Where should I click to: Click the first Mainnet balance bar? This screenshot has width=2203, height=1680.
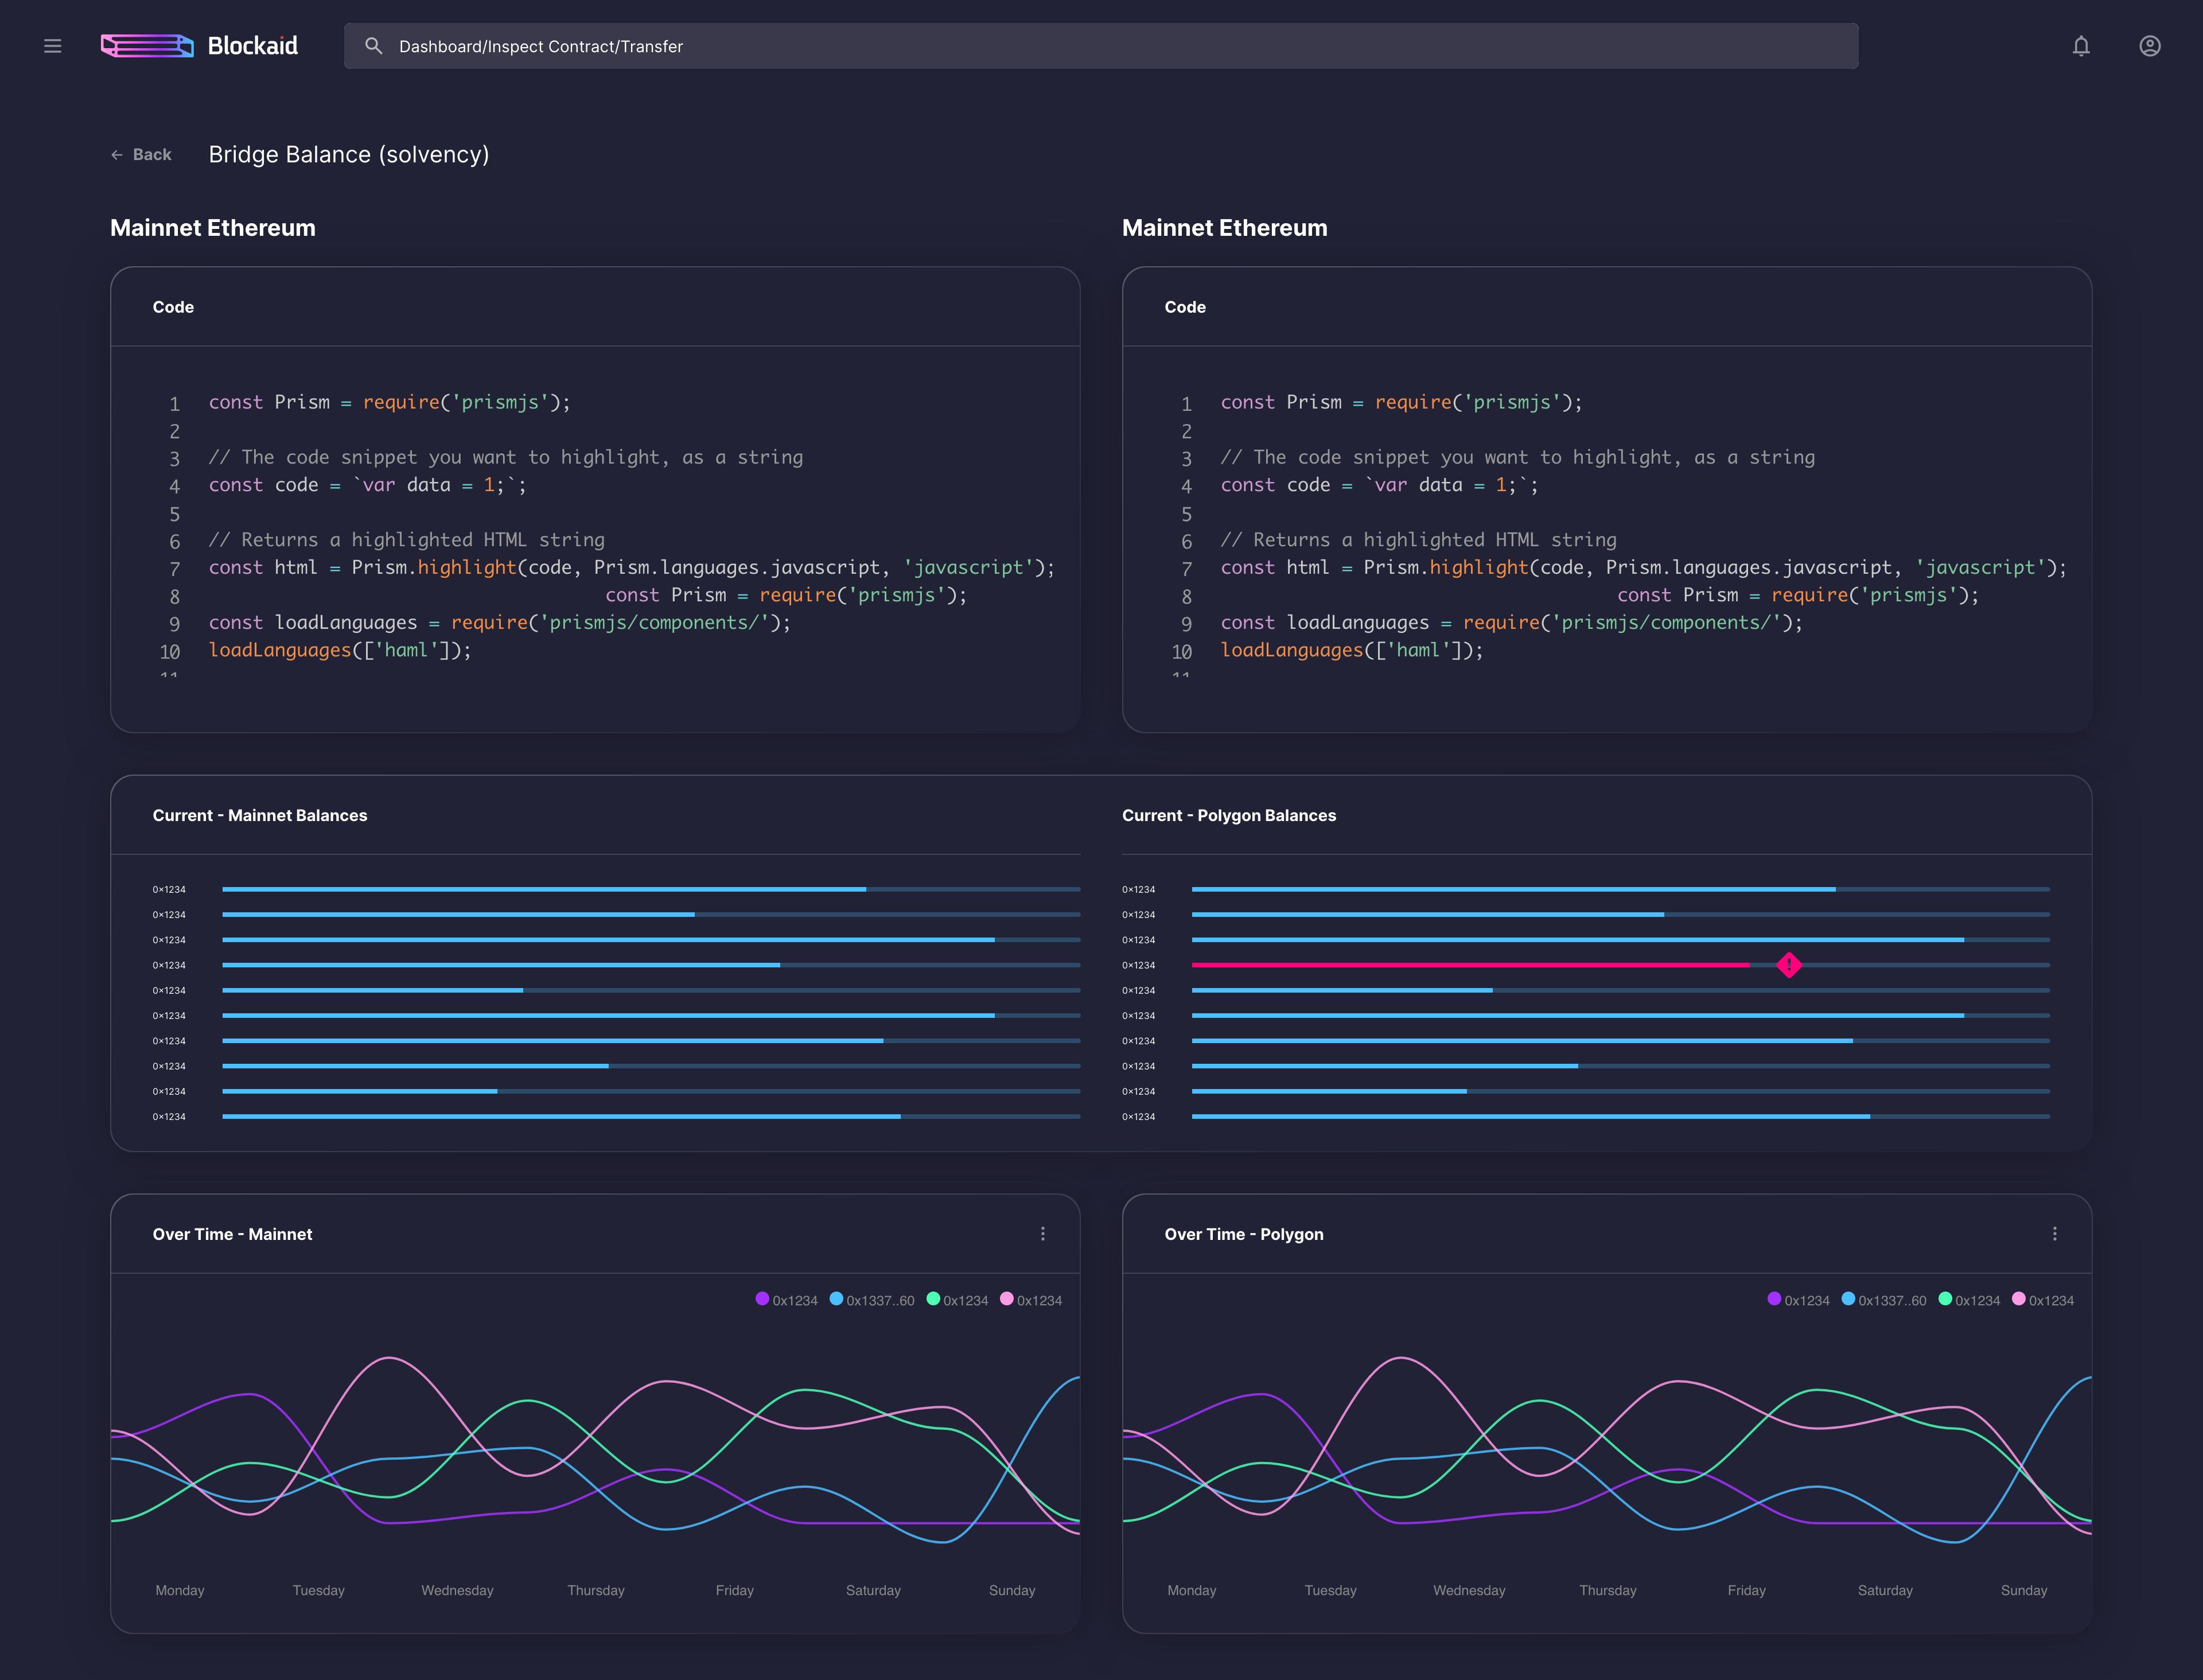[x=544, y=889]
